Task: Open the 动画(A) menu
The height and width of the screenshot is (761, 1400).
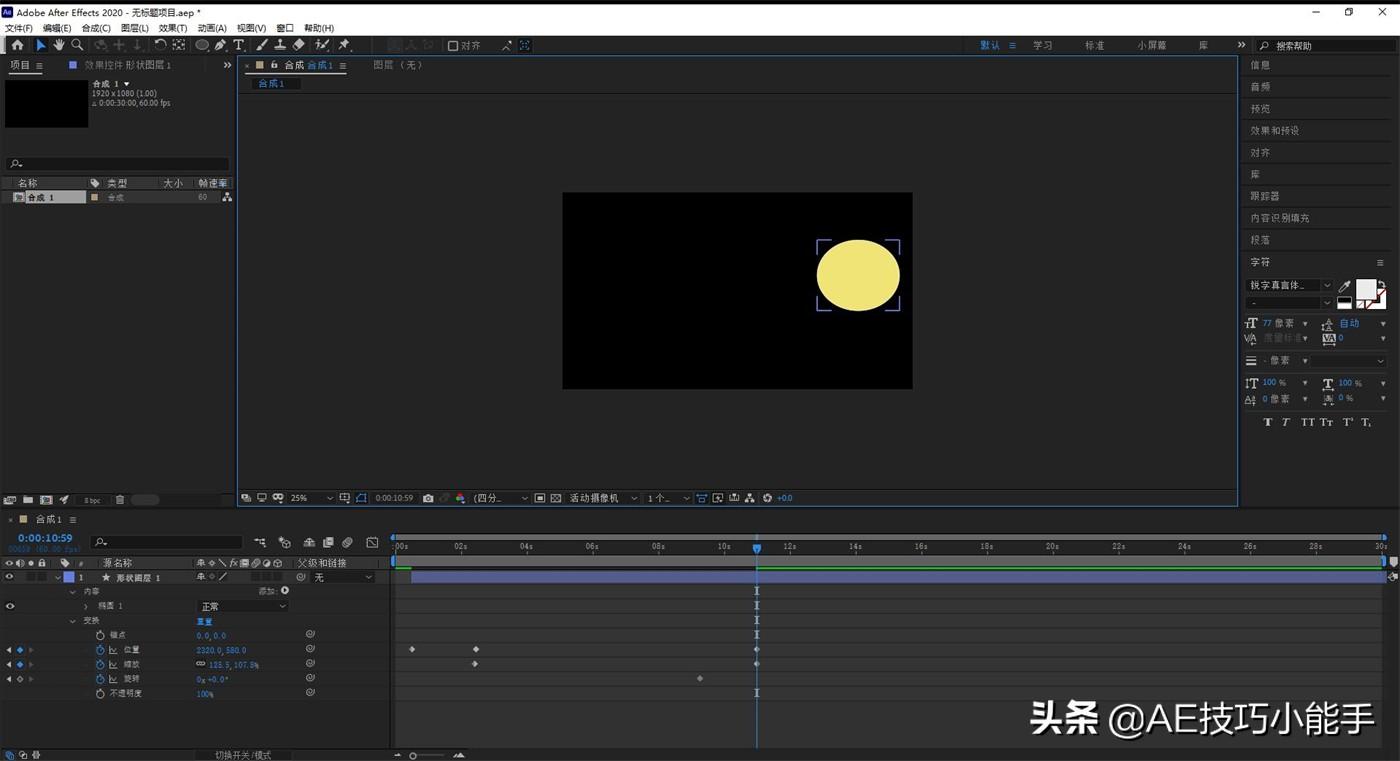Action: [x=212, y=28]
